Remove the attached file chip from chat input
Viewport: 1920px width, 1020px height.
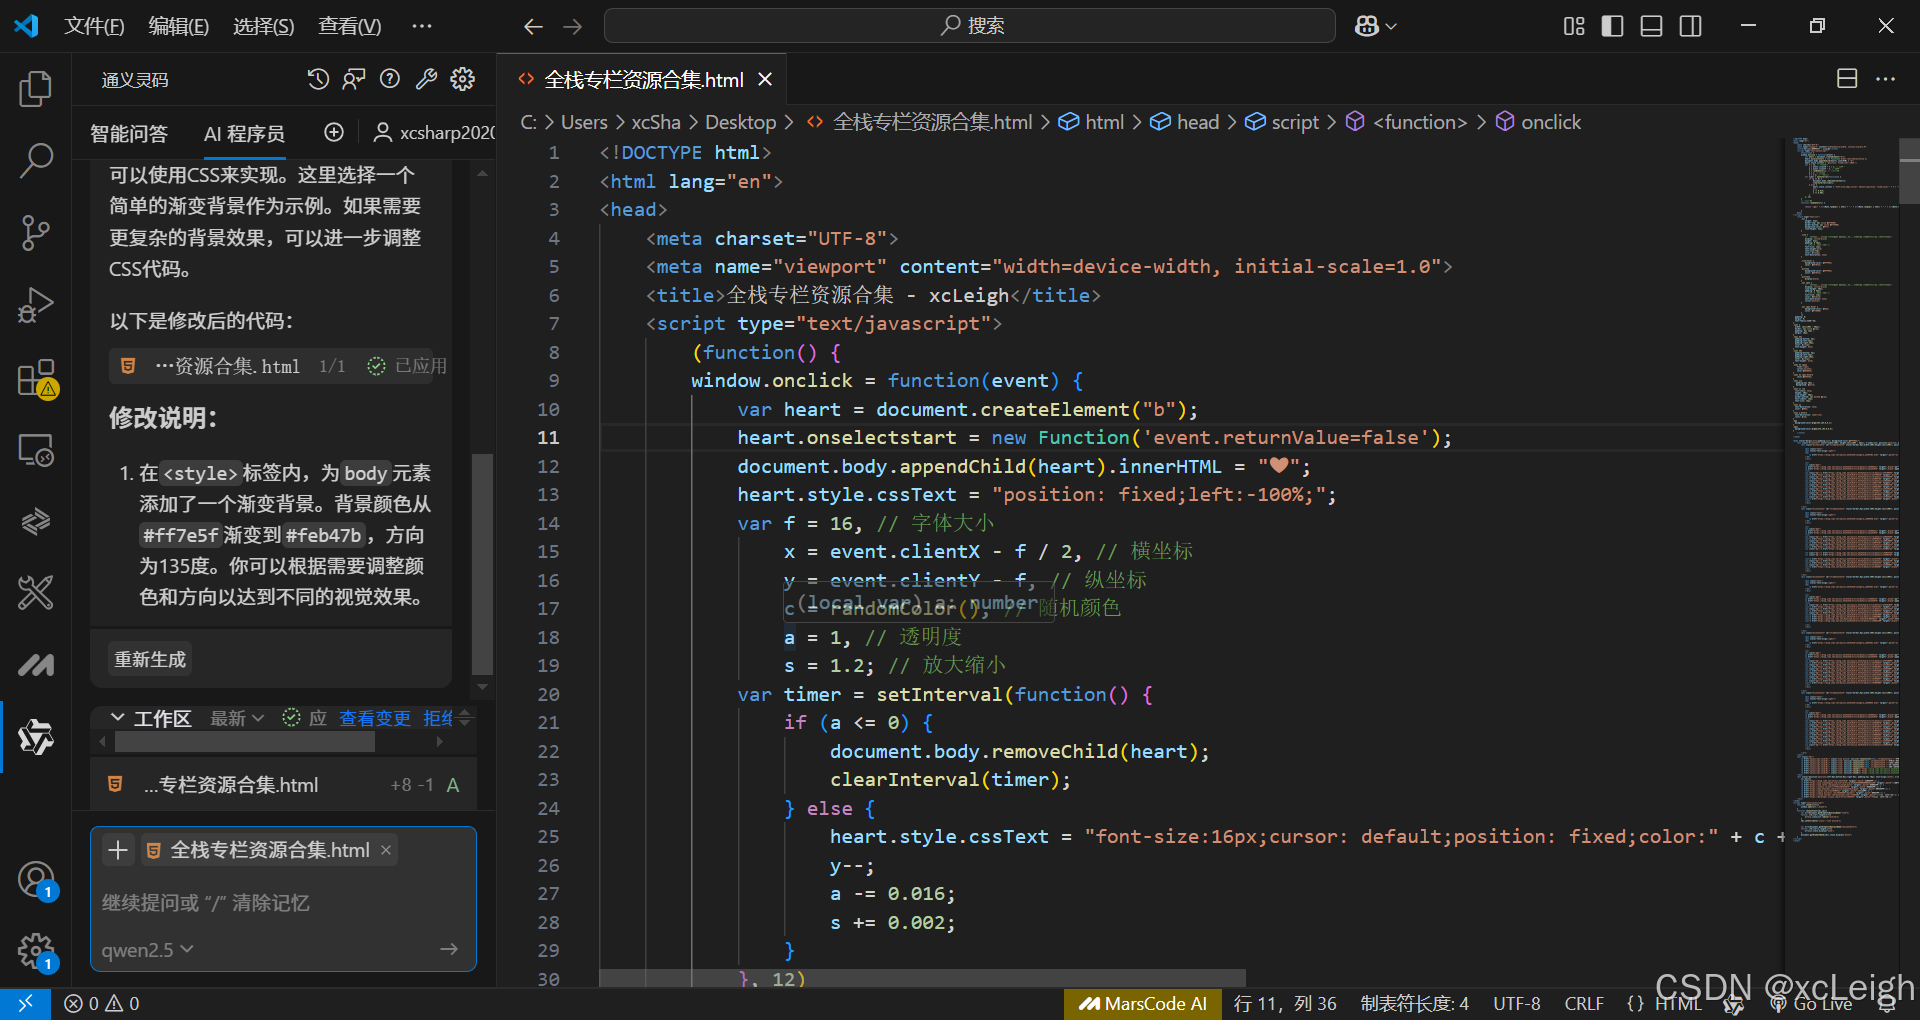coord(386,849)
